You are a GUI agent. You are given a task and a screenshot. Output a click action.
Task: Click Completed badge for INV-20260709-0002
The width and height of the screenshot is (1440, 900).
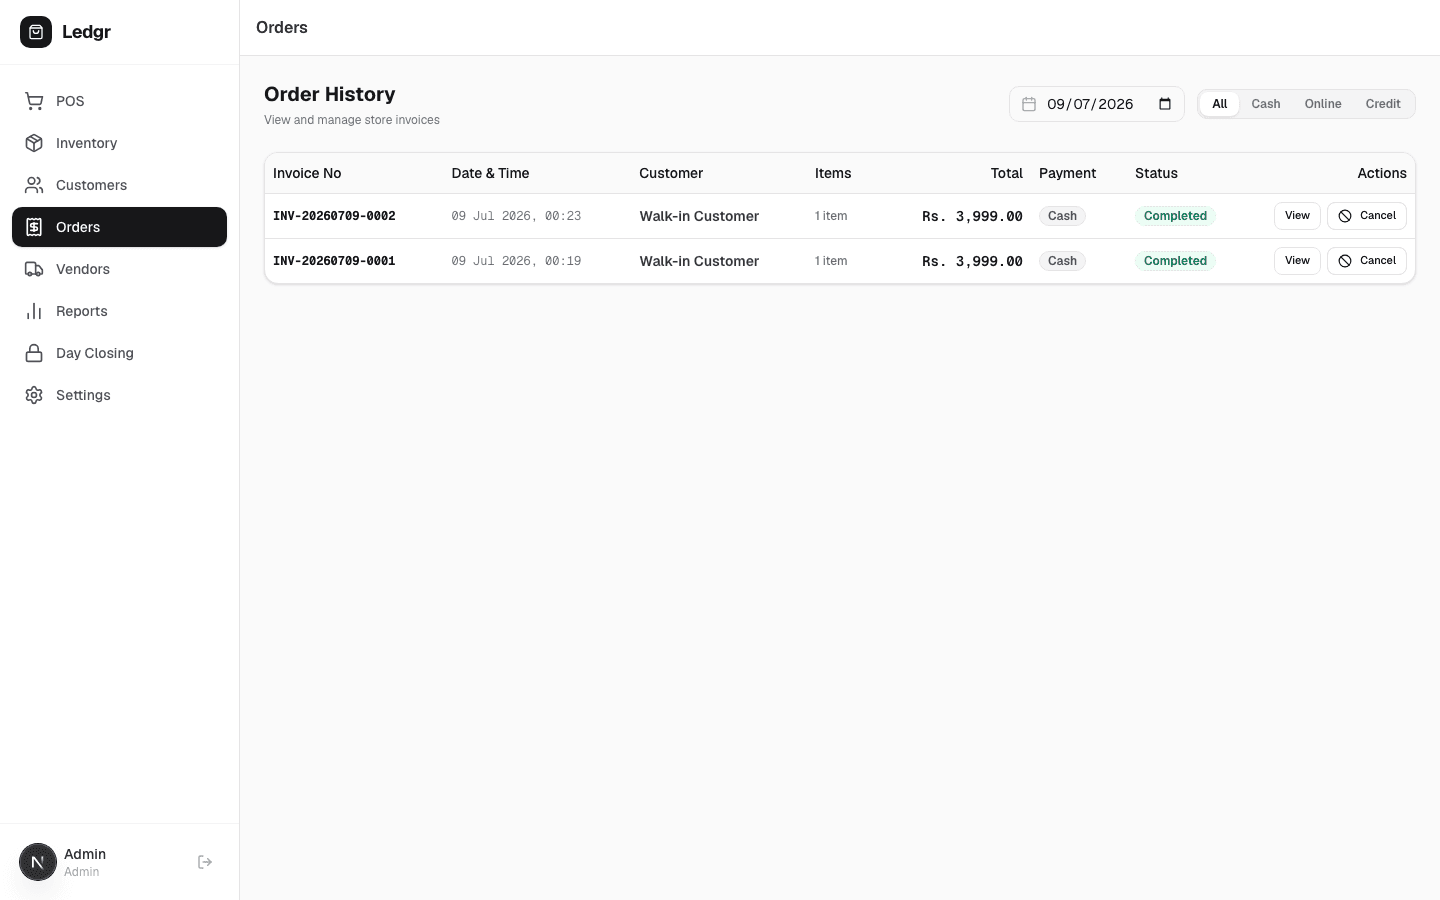coord(1175,216)
